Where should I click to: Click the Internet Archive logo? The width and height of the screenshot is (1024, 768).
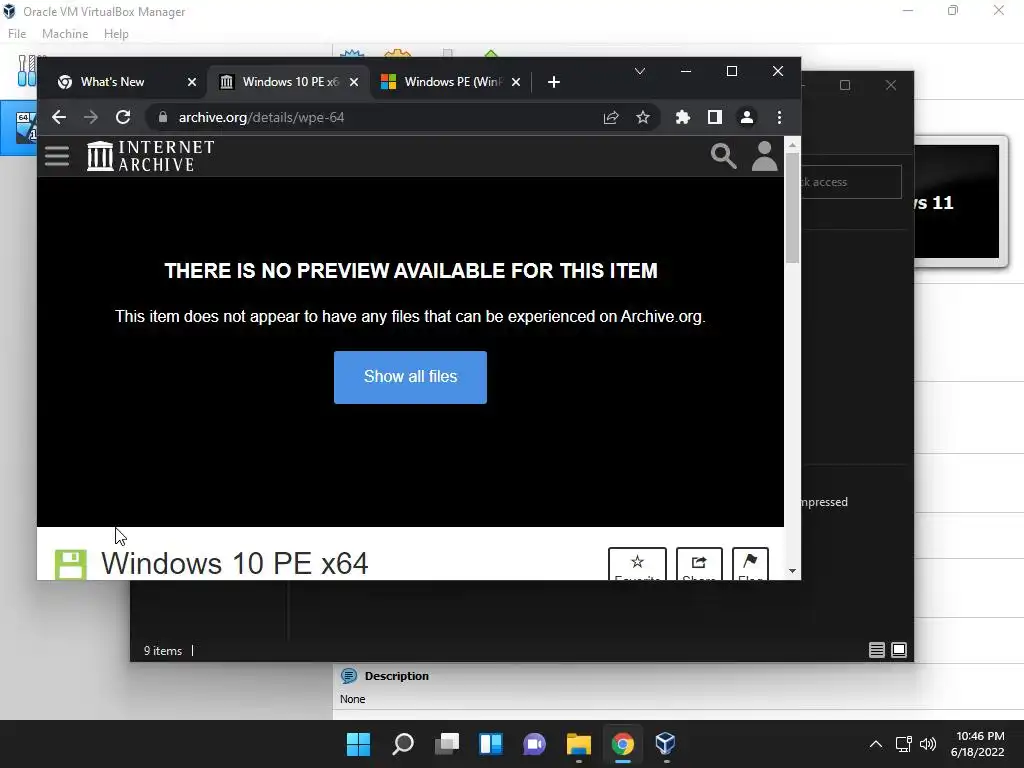(x=151, y=155)
